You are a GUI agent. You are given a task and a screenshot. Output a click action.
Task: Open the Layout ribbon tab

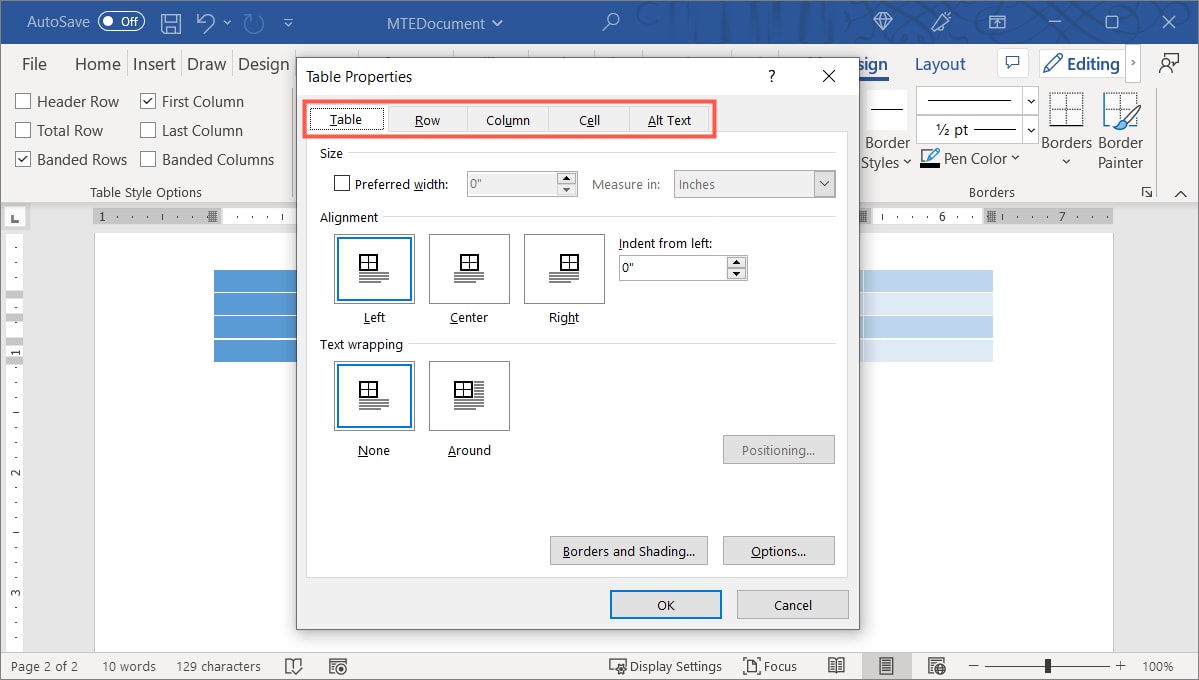[939, 64]
